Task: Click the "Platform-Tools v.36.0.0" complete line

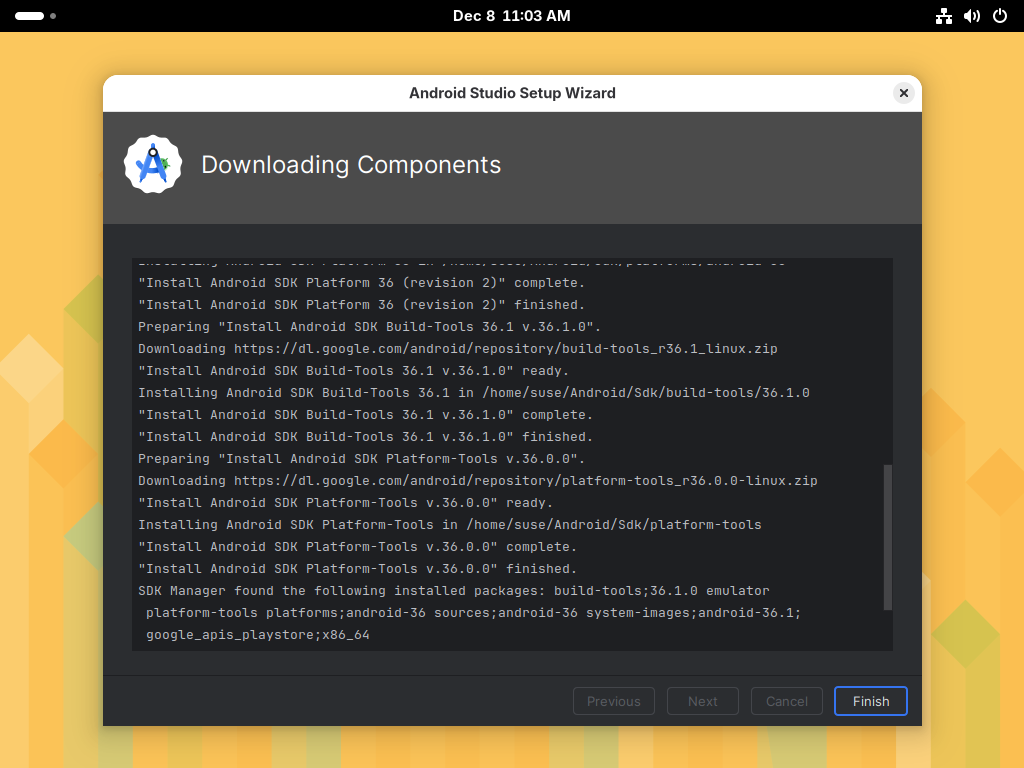Action: click(x=357, y=547)
